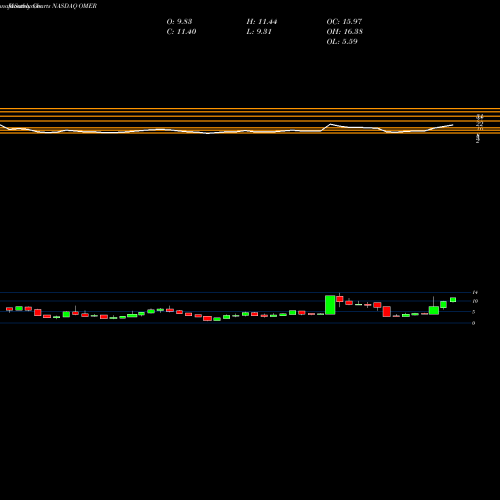Click the price axis label "5"
The image size is (500, 500).
[x=473, y=312]
